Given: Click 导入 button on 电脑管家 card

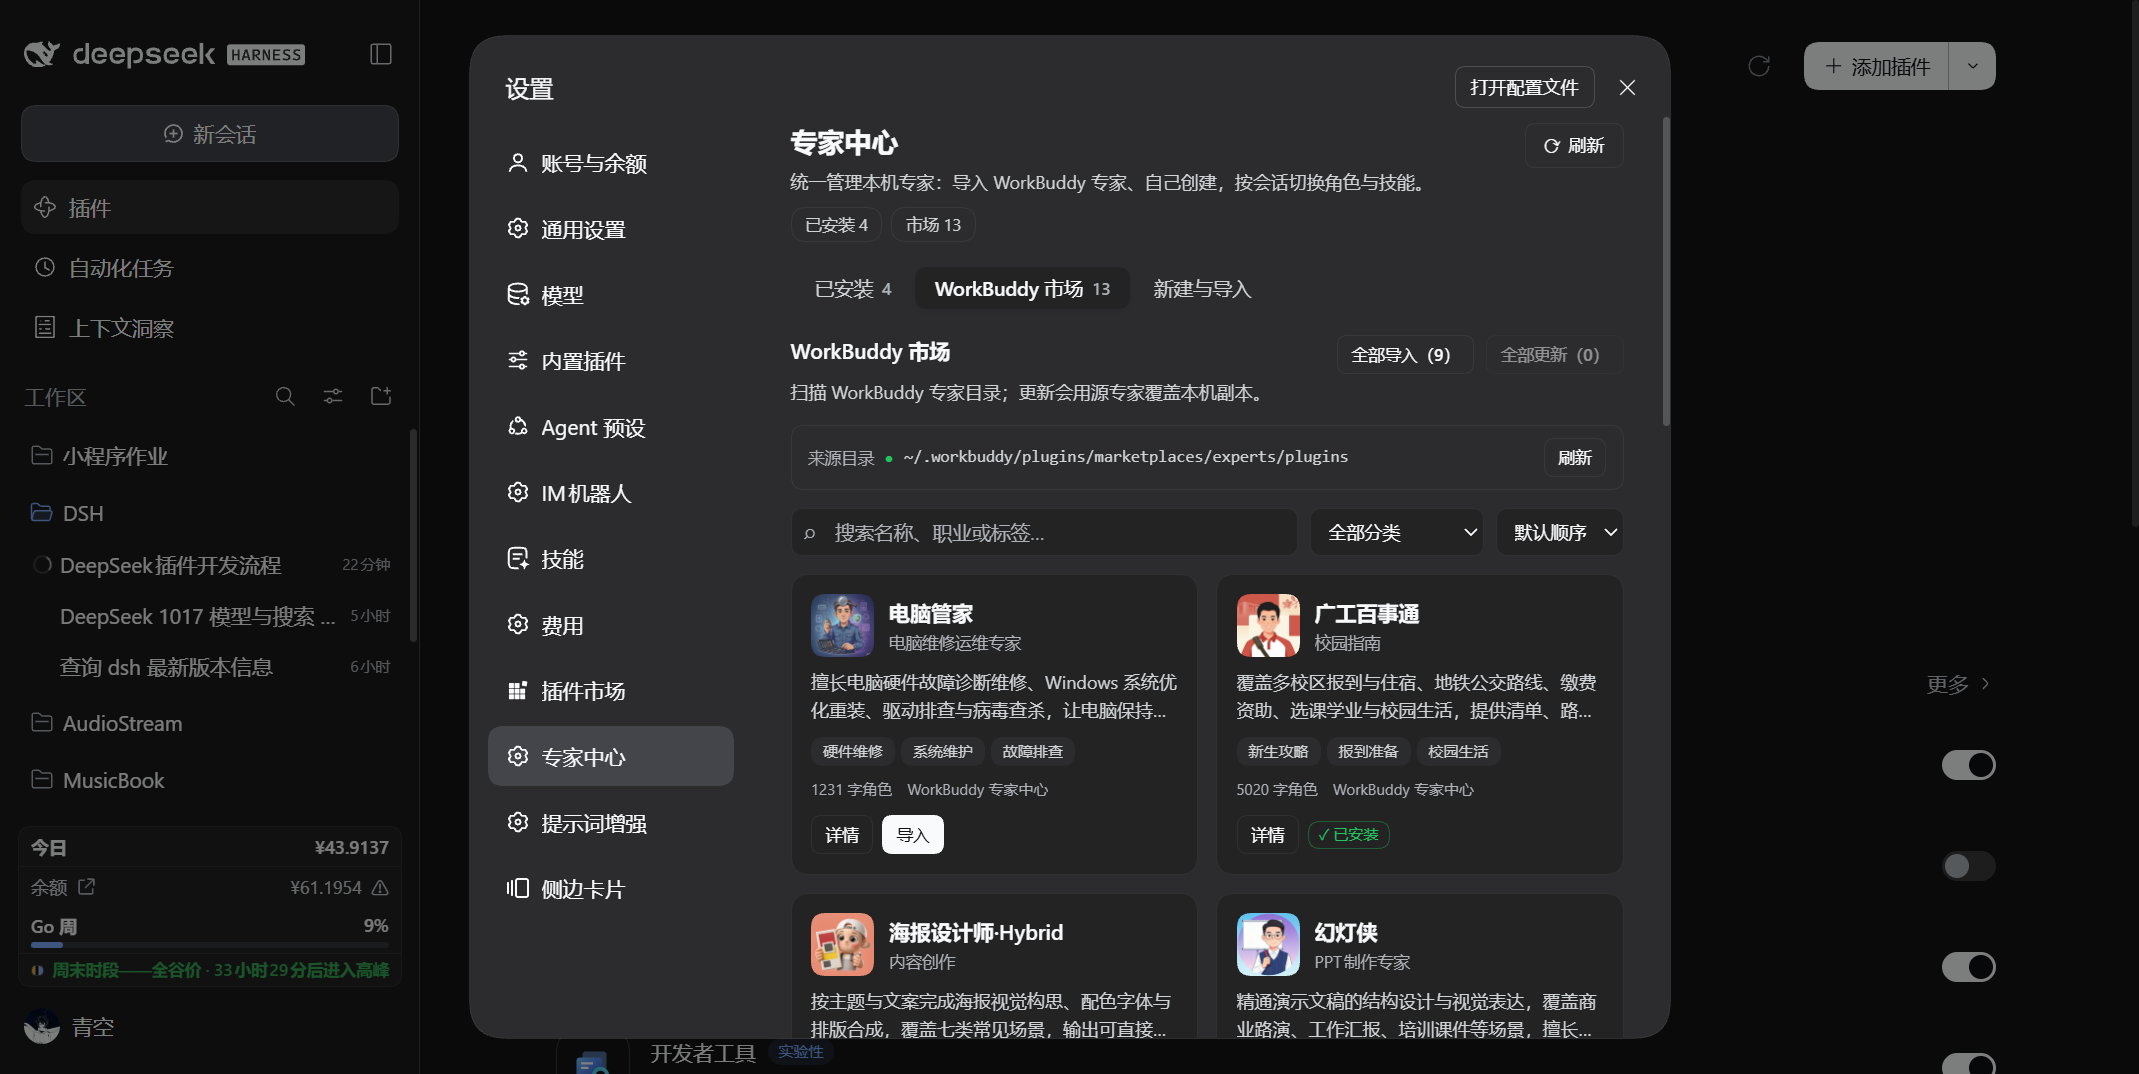Looking at the screenshot, I should pyautogui.click(x=913, y=835).
